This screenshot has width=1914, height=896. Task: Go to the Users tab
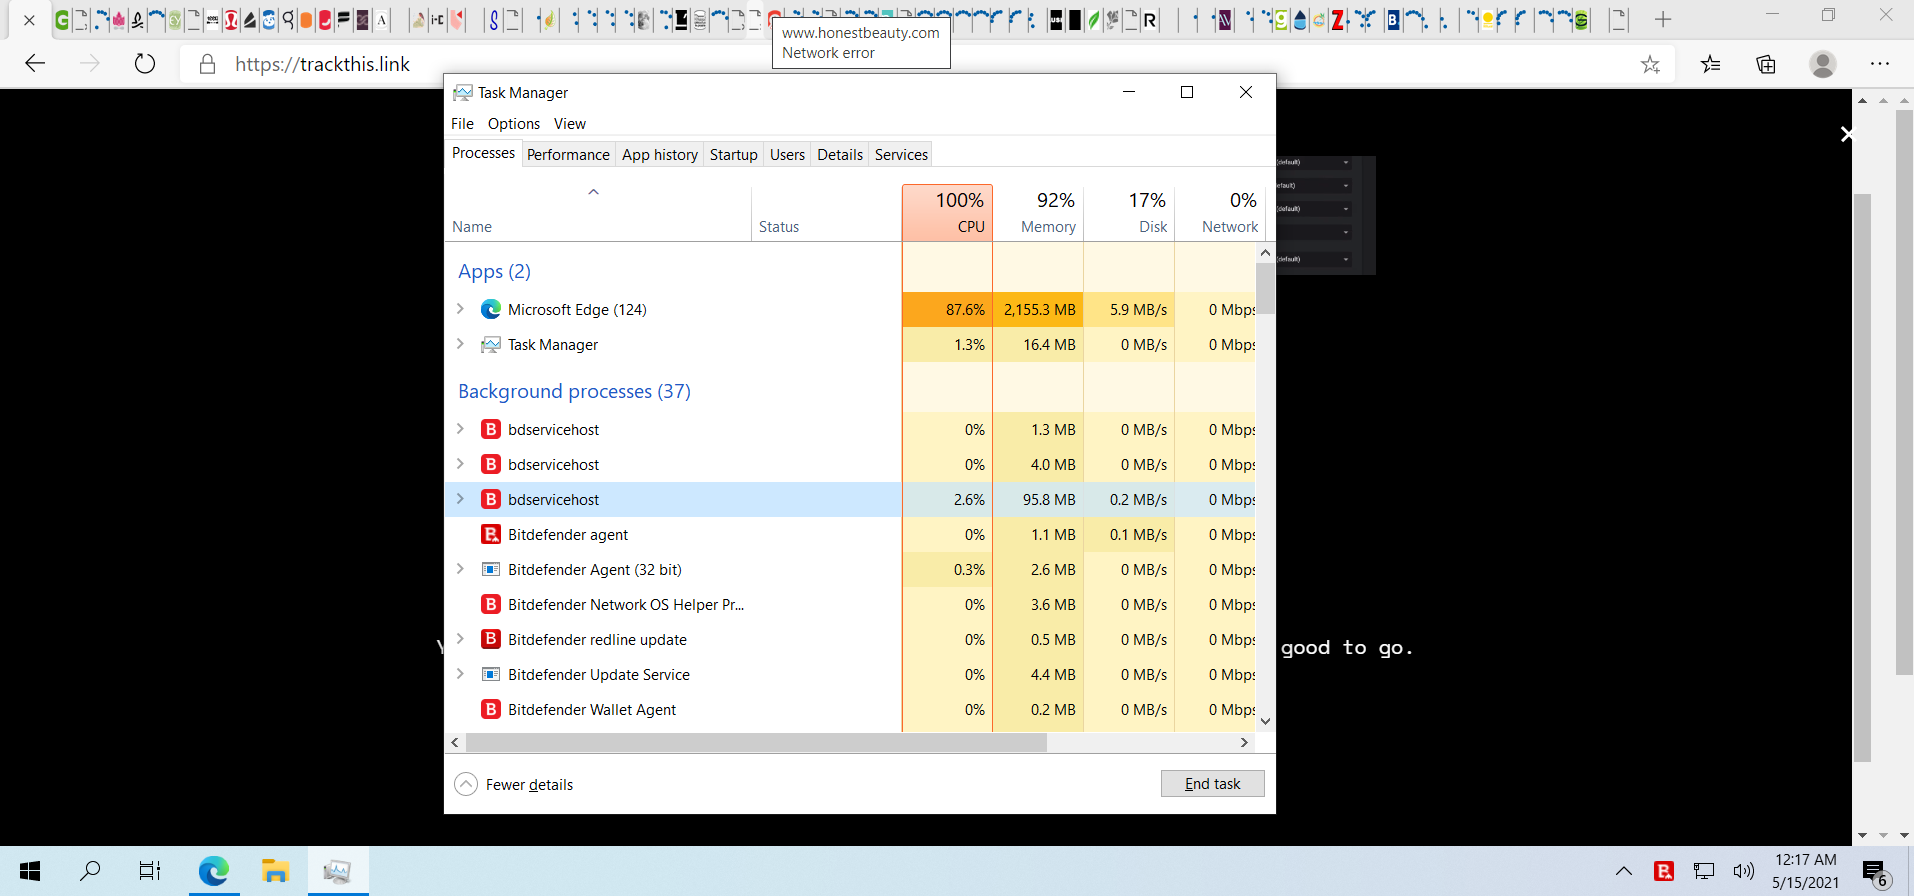point(787,155)
